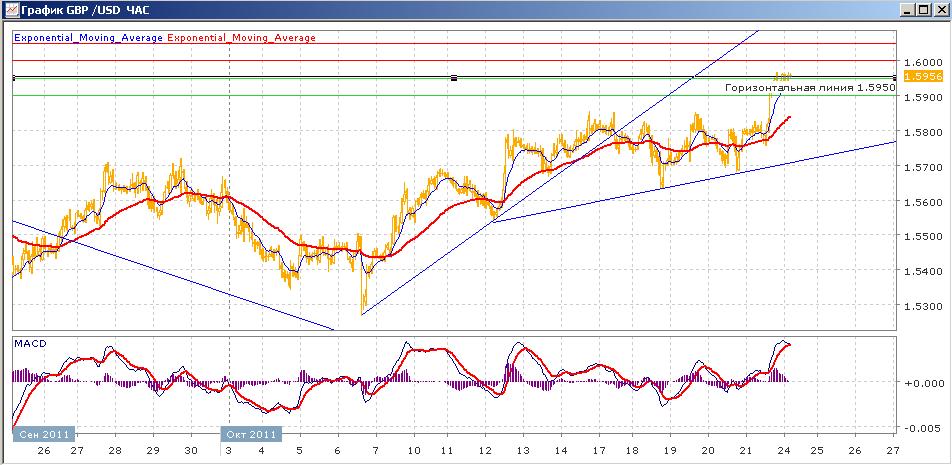Click the 'Окт 2011' month marker
Viewport: 952px width, 465px height.
[x=251, y=434]
